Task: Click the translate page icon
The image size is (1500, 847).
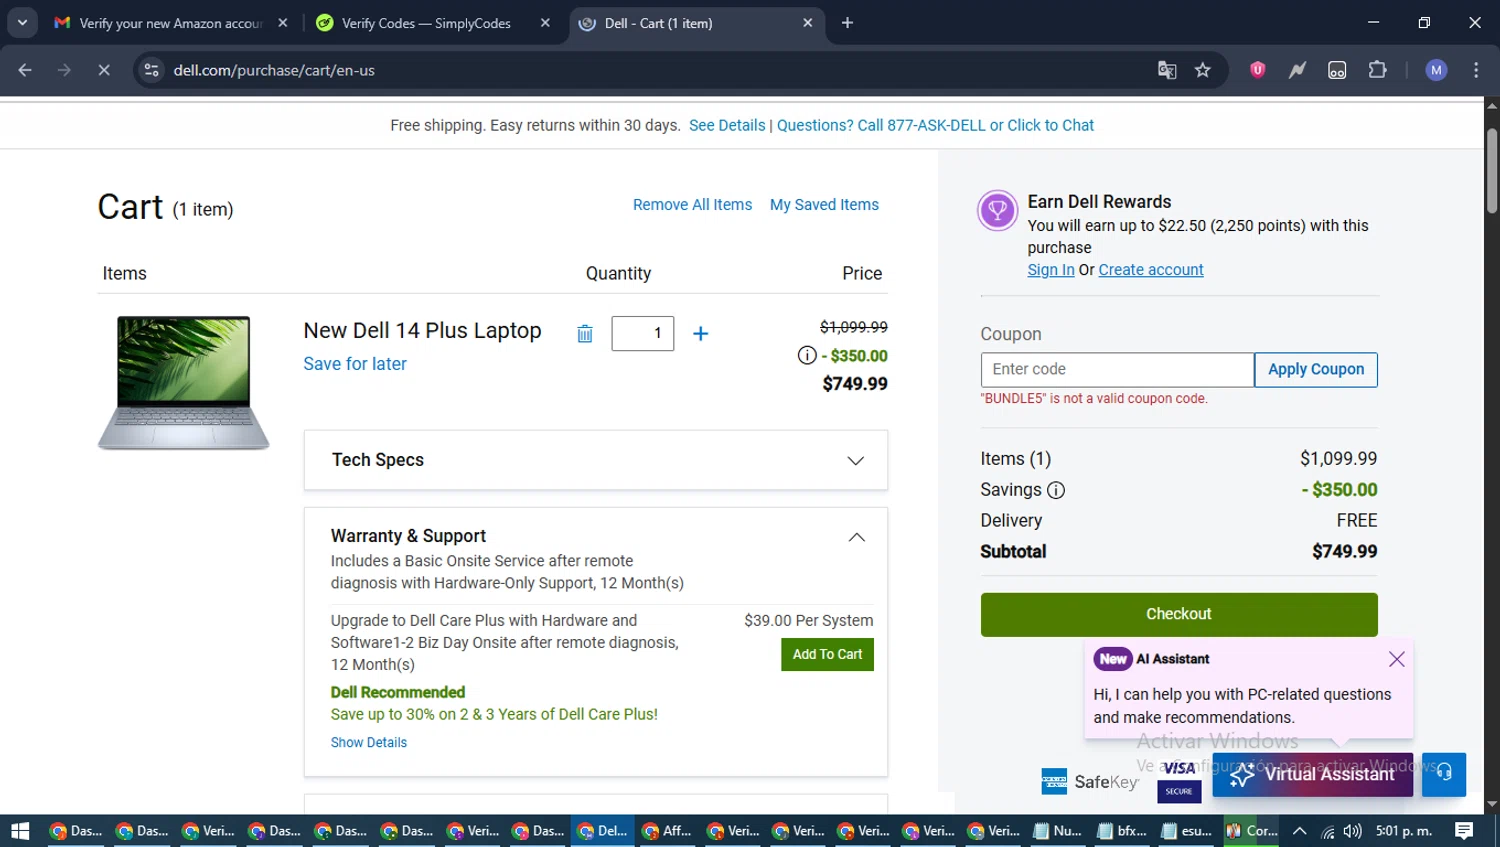Action: (x=1167, y=70)
